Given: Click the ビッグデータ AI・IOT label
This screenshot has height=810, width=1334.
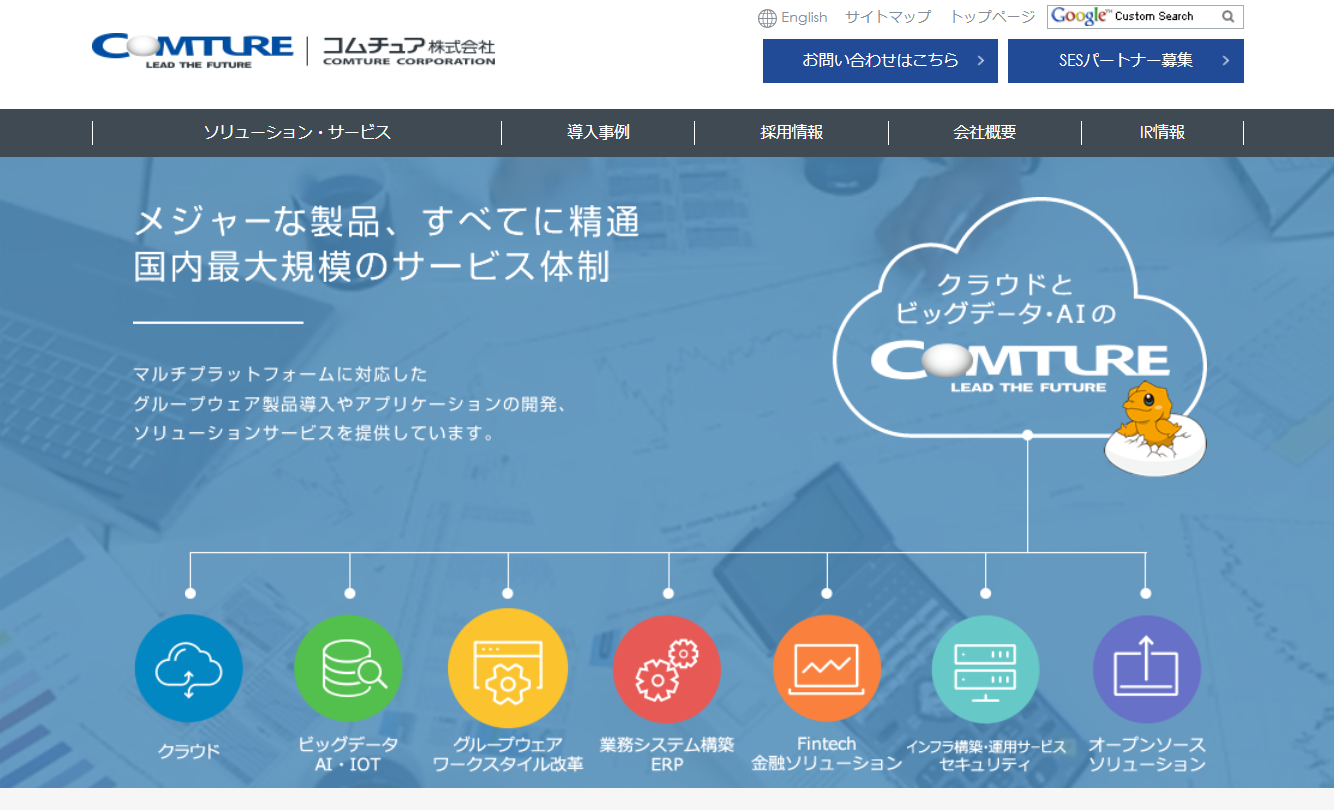Looking at the screenshot, I should 349,754.
